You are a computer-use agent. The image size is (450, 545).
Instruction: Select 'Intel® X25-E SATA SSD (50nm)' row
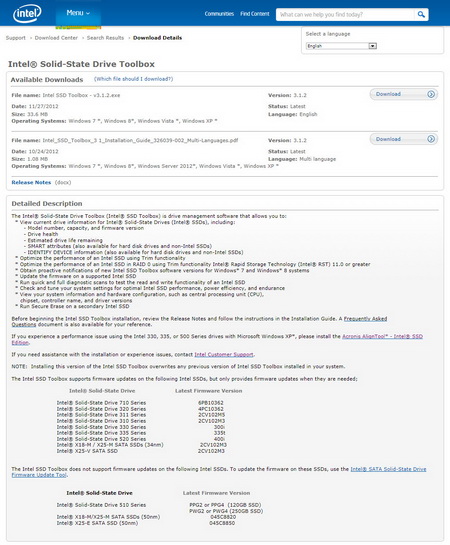[x=97, y=523]
